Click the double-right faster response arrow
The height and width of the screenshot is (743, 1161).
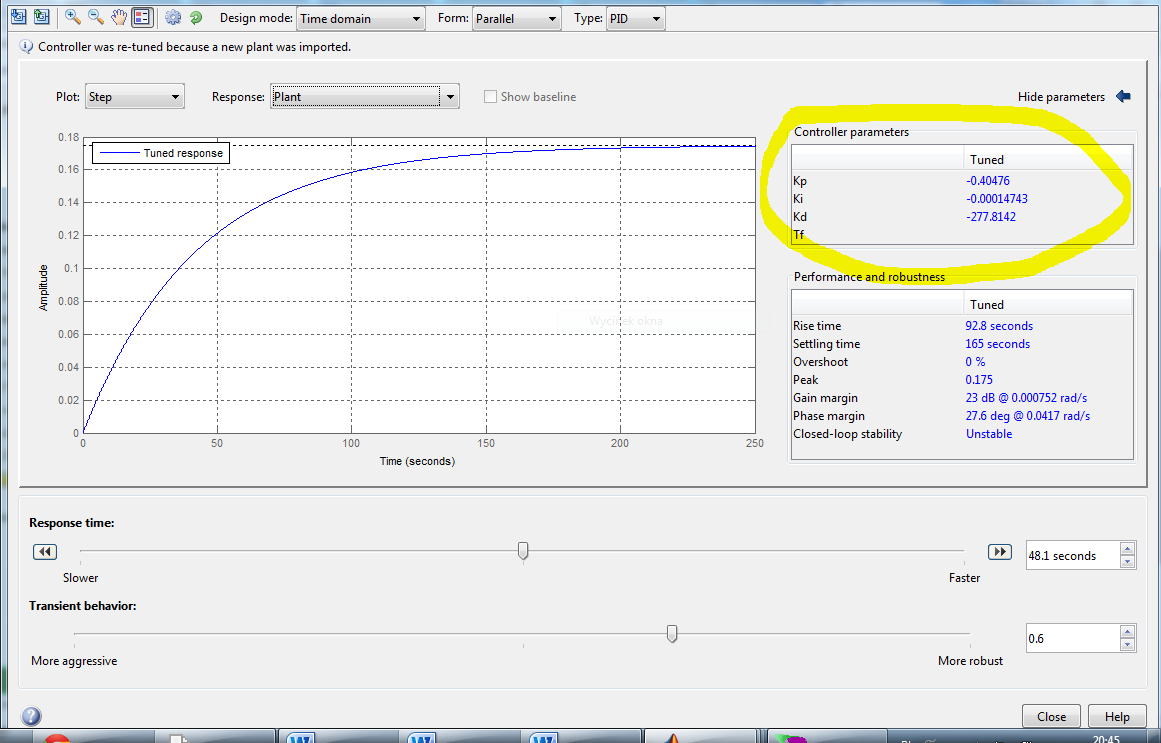[x=1000, y=552]
